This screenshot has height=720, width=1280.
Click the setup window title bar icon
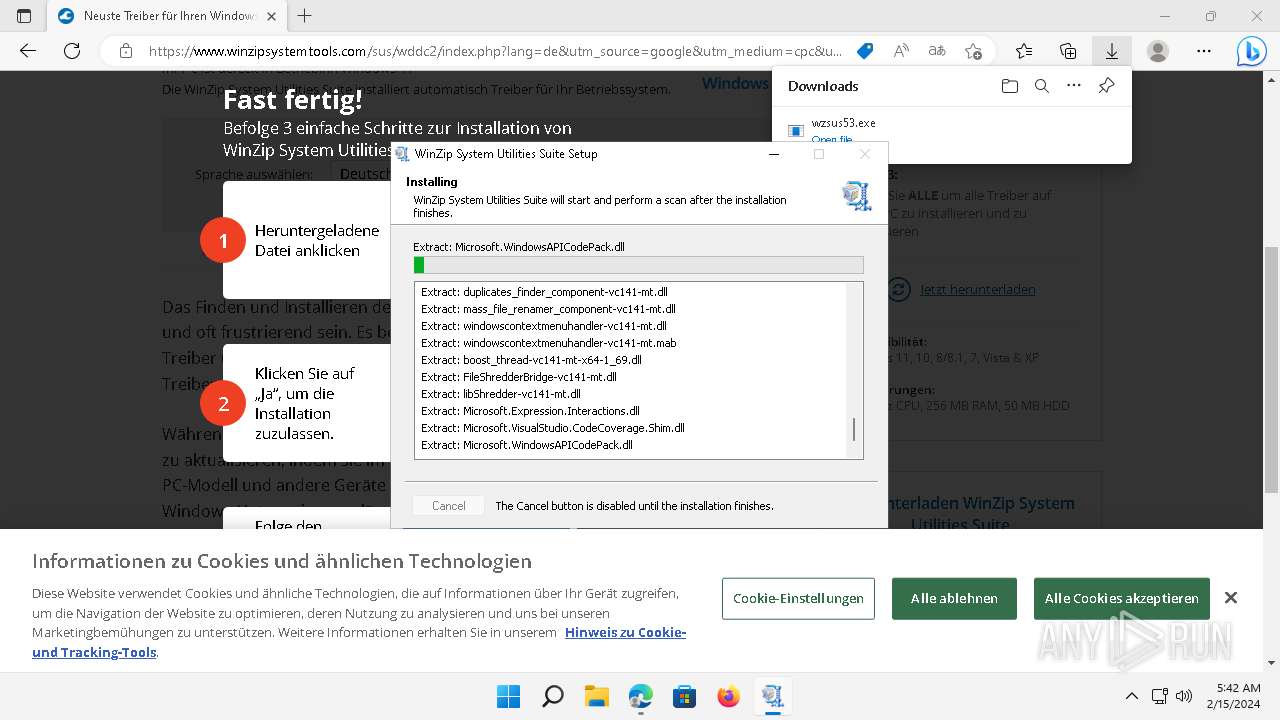(x=402, y=154)
